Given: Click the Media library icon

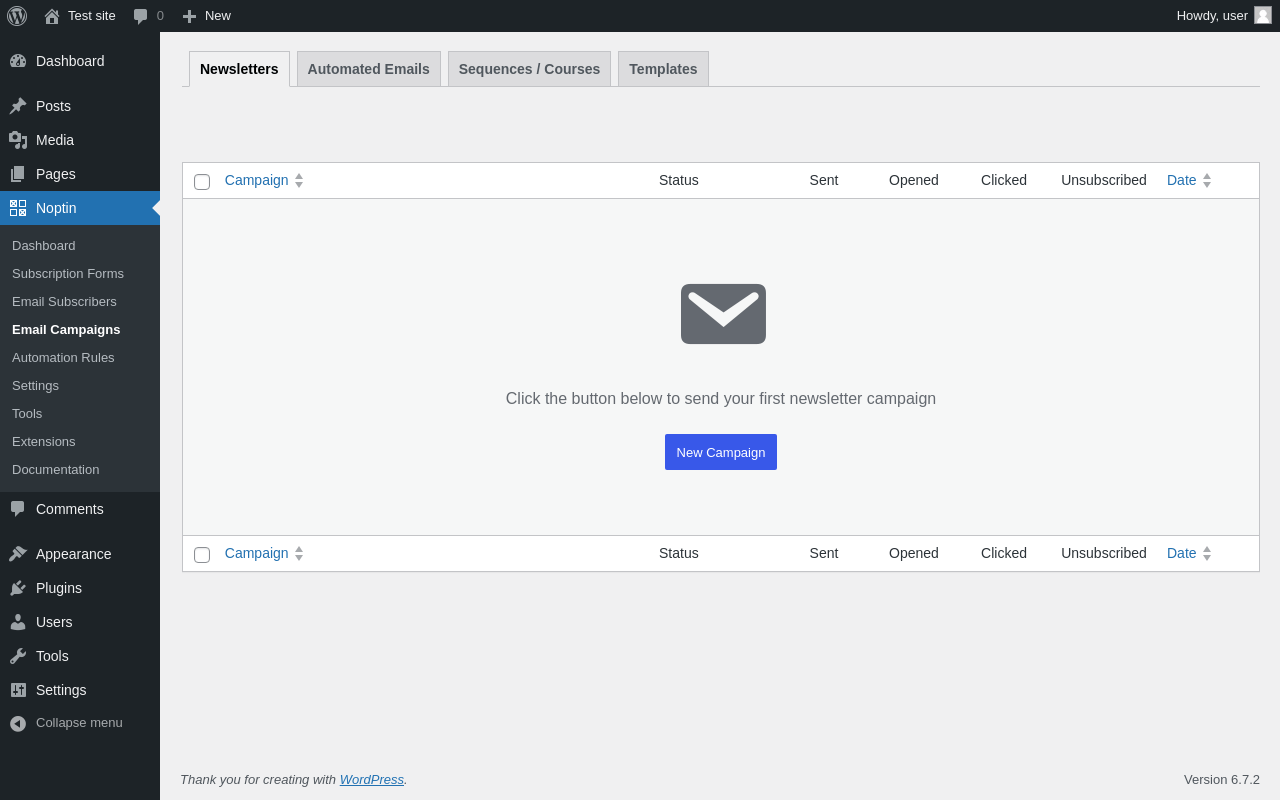Looking at the screenshot, I should pyautogui.click(x=18, y=140).
